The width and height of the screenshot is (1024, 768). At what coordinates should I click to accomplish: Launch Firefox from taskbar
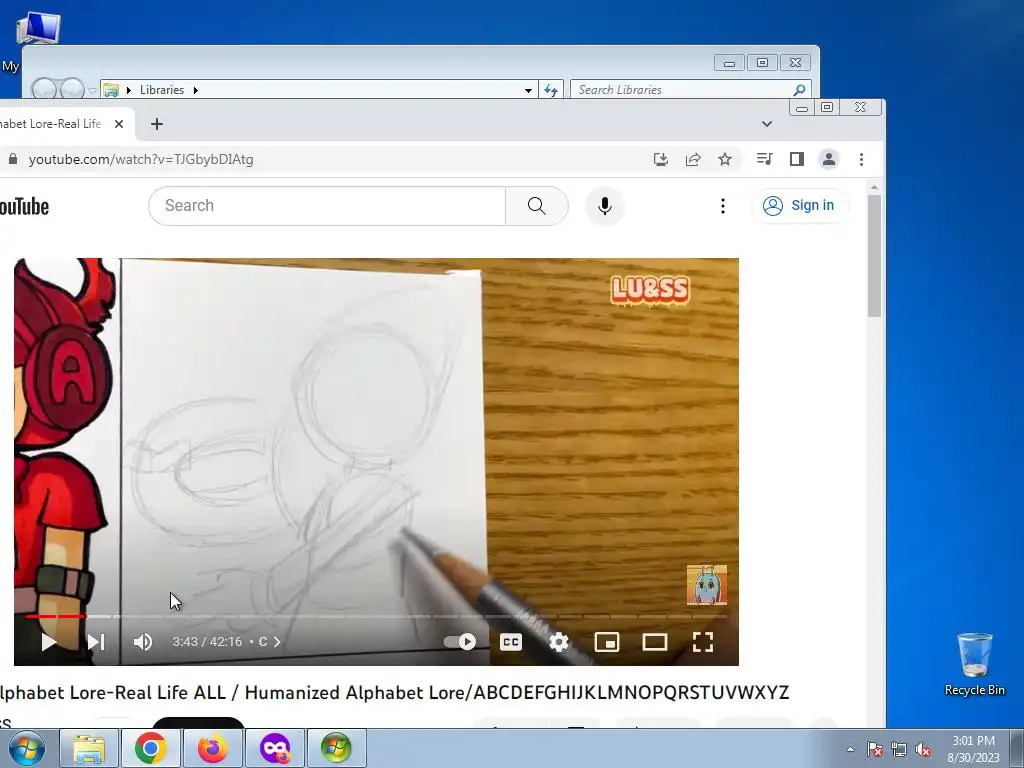[x=212, y=748]
